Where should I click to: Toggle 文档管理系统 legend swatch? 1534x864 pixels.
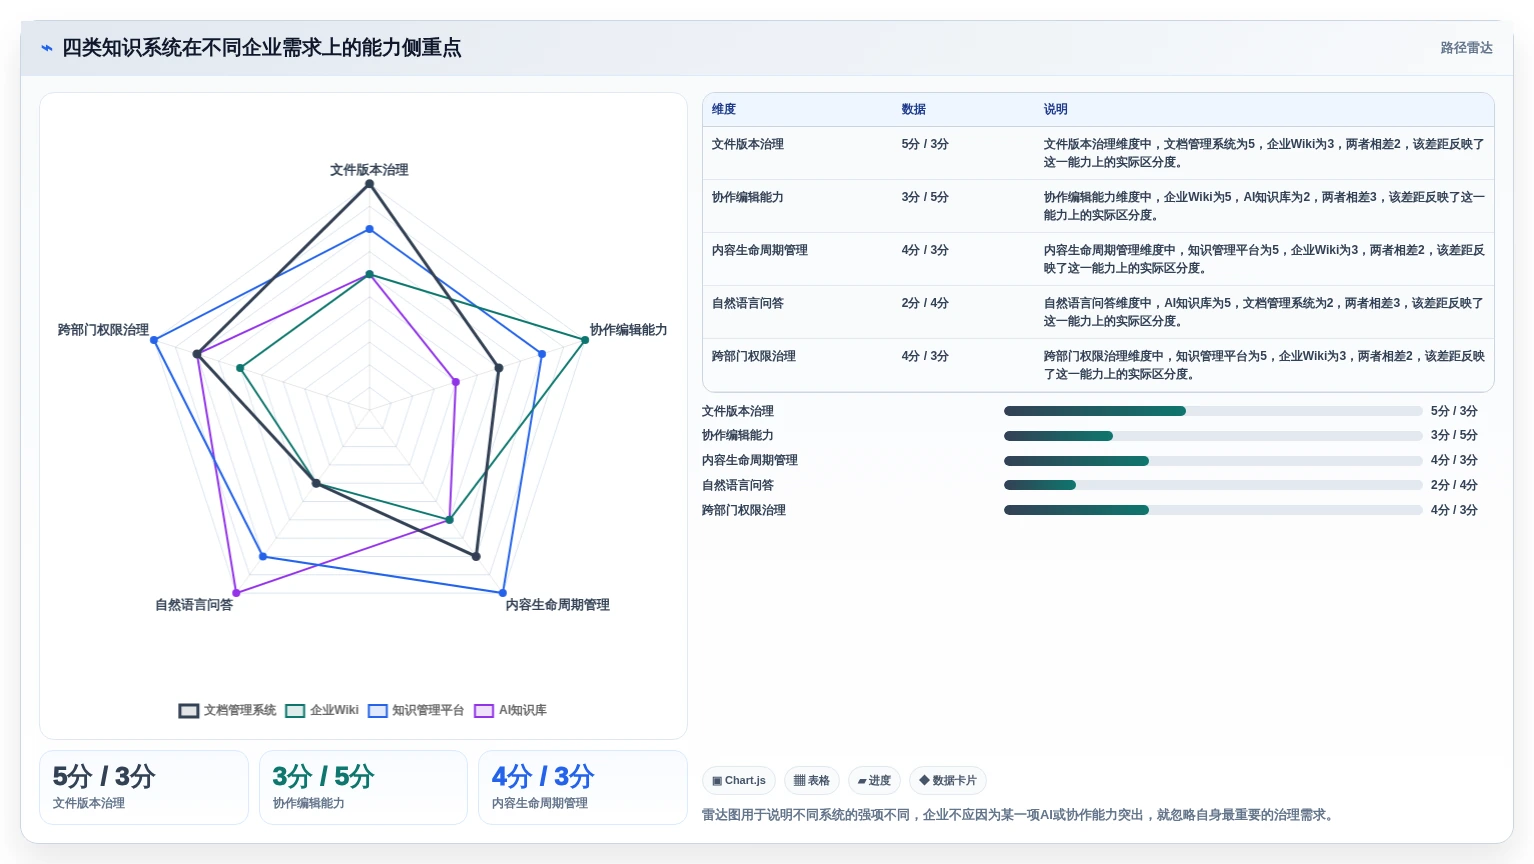[x=189, y=711]
